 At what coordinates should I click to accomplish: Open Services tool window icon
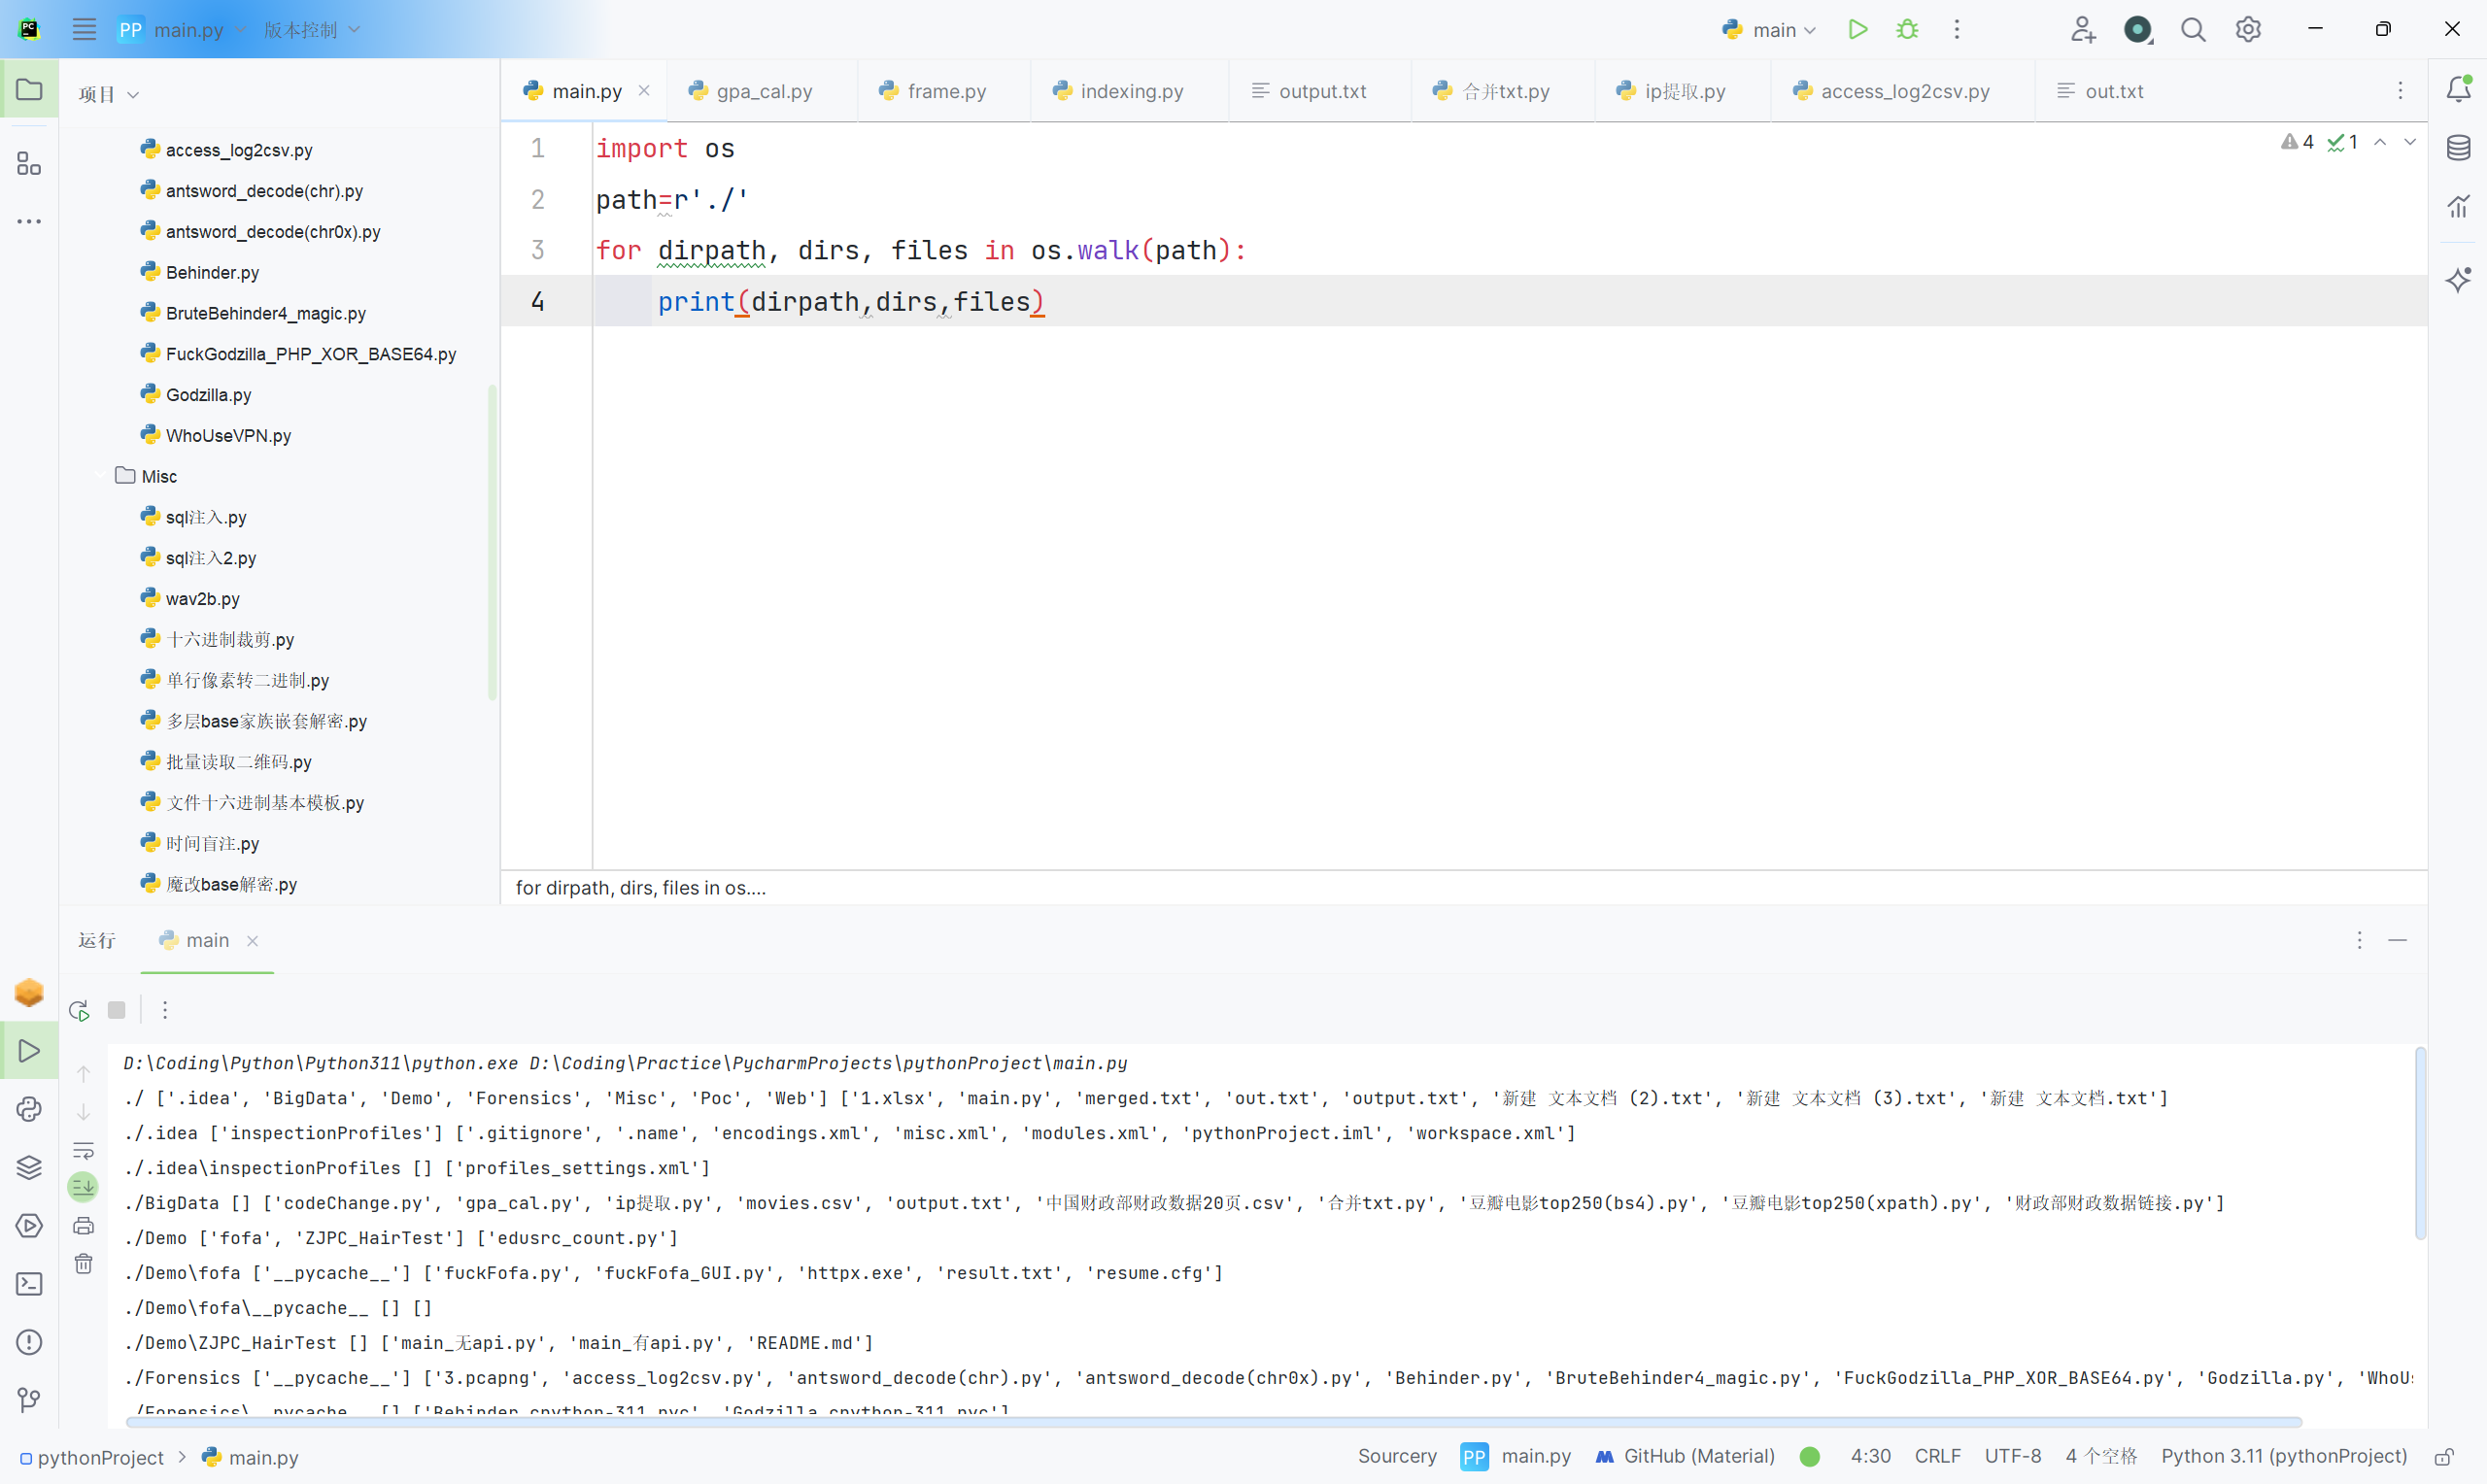(29, 1225)
